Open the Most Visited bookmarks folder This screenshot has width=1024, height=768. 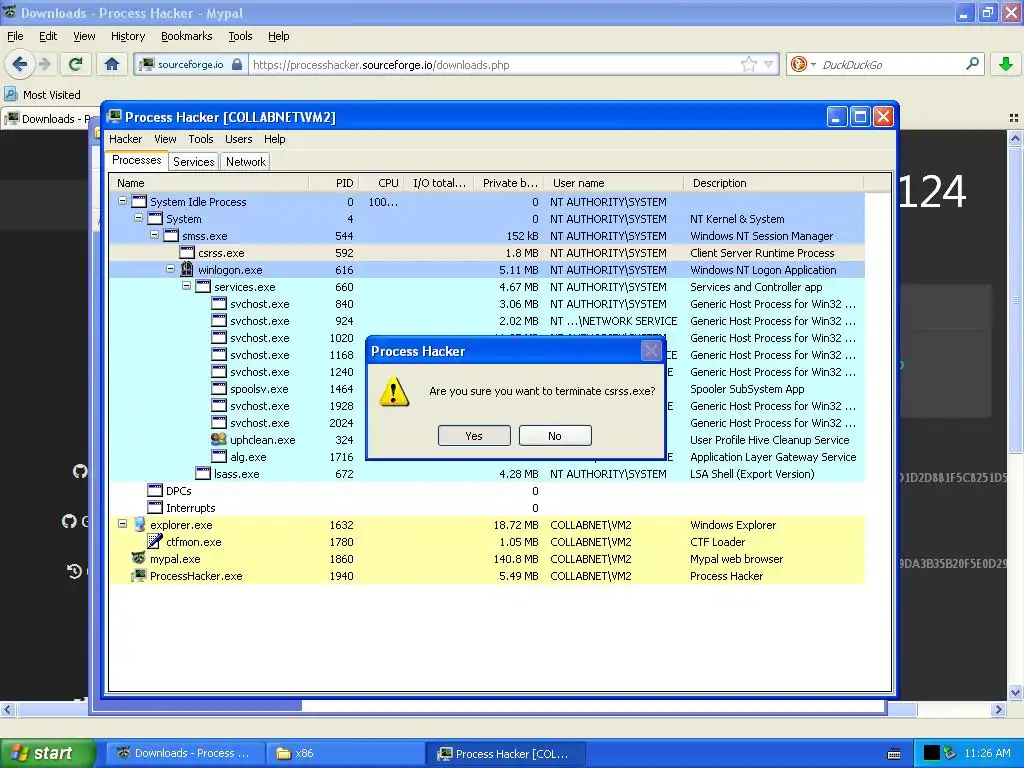[x=43, y=95]
